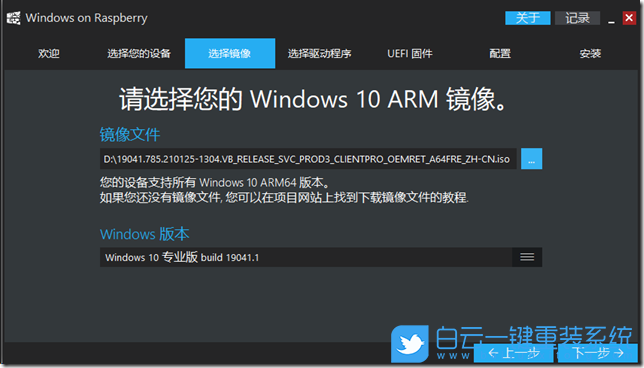Select the Windows 10 专业版 build 19041.1 entry

click(306, 257)
